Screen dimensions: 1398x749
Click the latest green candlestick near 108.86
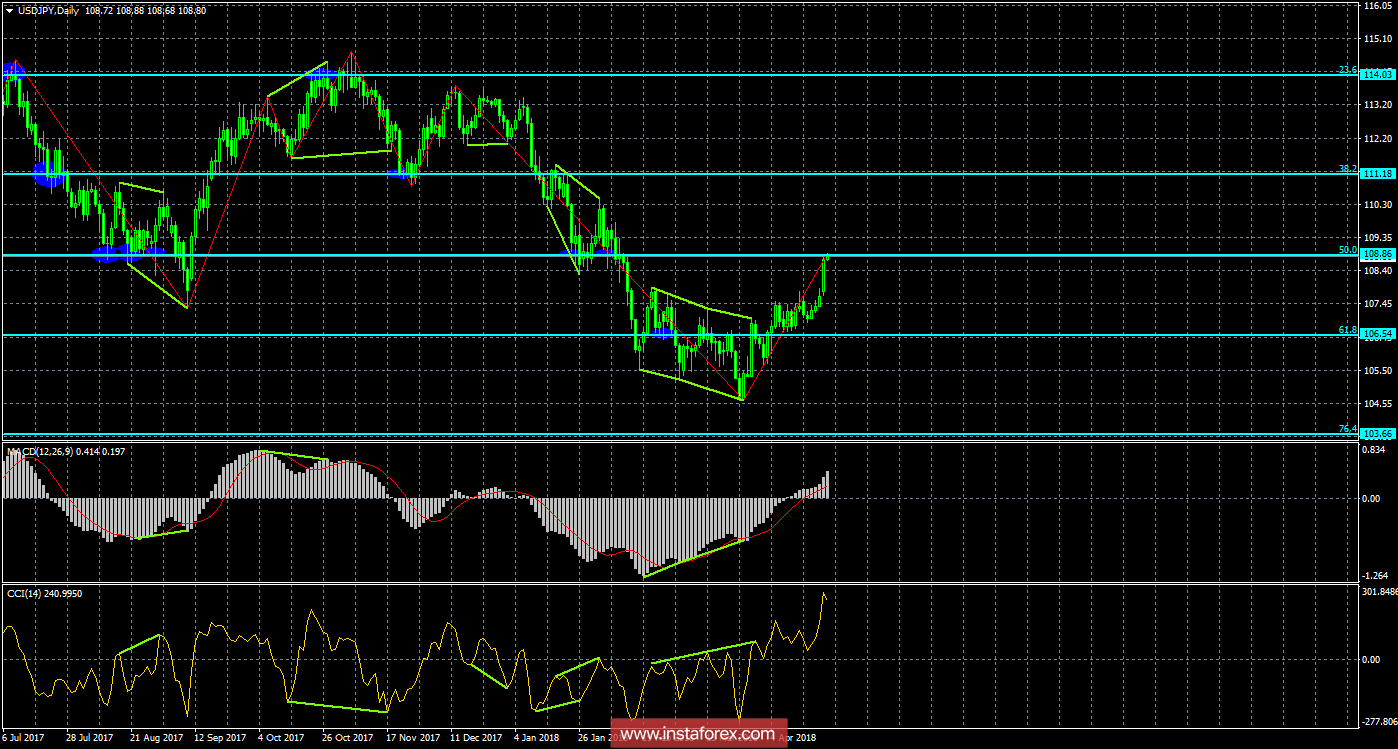click(826, 259)
